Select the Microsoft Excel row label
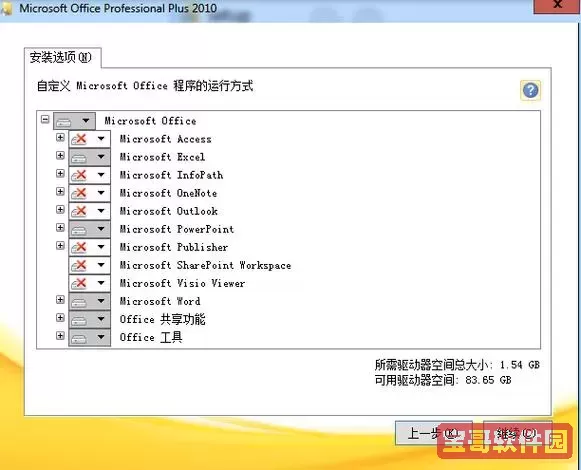The height and width of the screenshot is (470, 581). coord(162,157)
